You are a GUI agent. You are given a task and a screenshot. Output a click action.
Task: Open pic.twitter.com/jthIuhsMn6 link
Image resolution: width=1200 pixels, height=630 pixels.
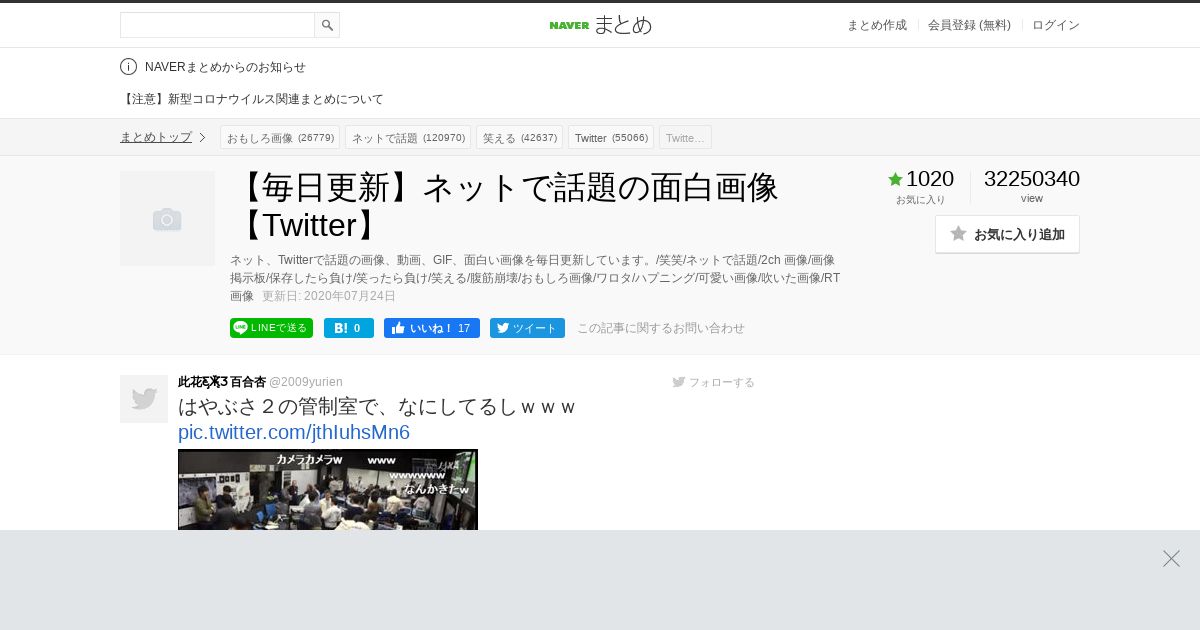294,432
